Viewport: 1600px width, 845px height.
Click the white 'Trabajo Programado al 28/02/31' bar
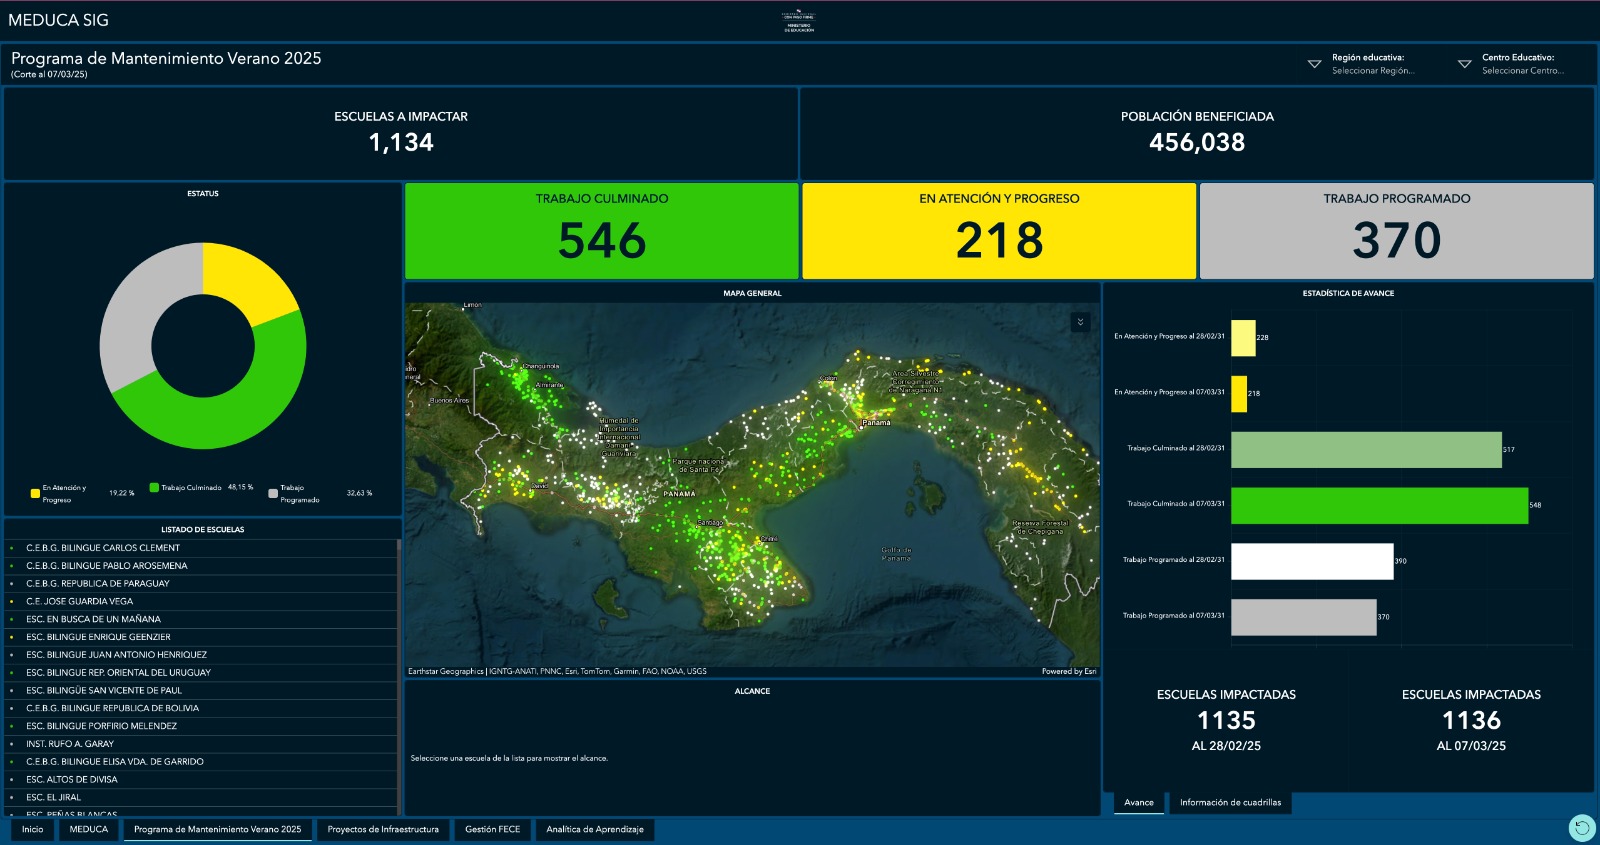(1312, 561)
